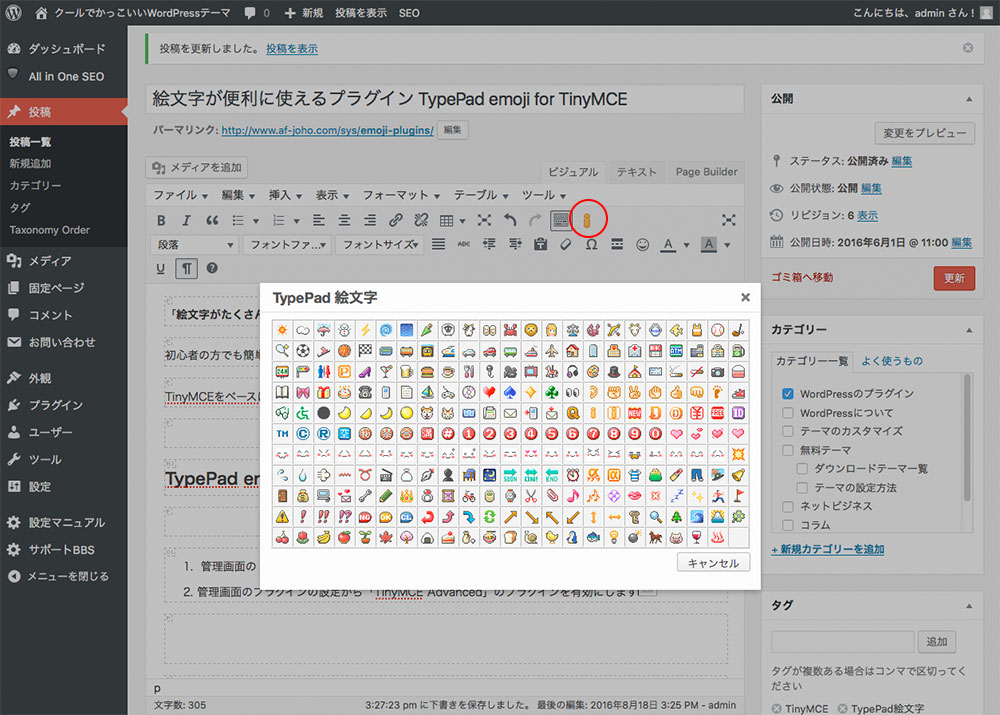Screen dimensions: 1000x715
Task: Insert the sun emoji
Action: (x=282, y=330)
